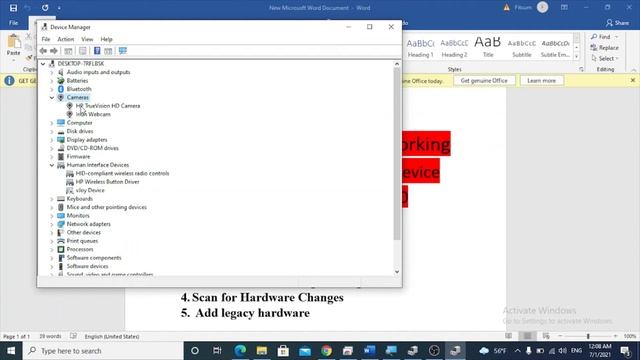Click English (United States) in status bar
The height and width of the screenshot is (360, 640).
pos(112,336)
